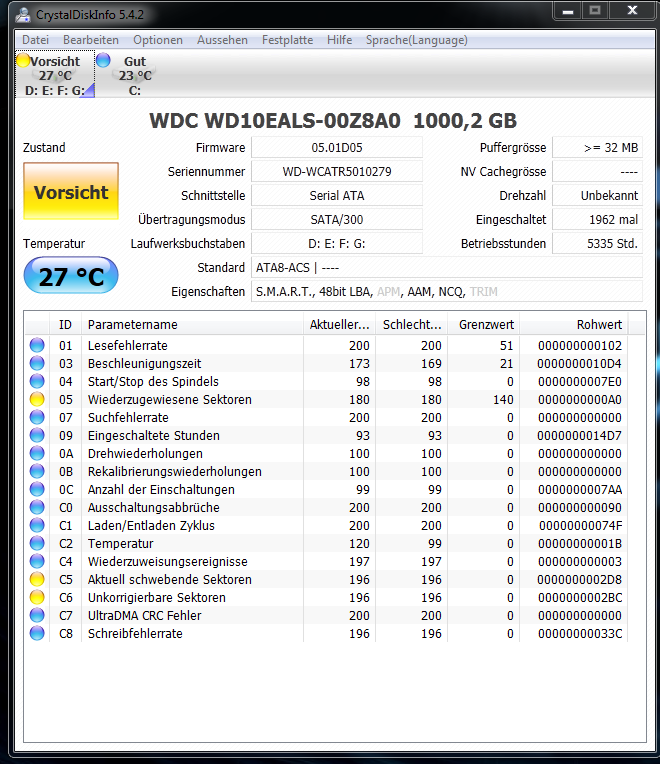Image resolution: width=660 pixels, height=764 pixels.
Task: Click the Standard field ATA8-ACS
Action: (447, 267)
